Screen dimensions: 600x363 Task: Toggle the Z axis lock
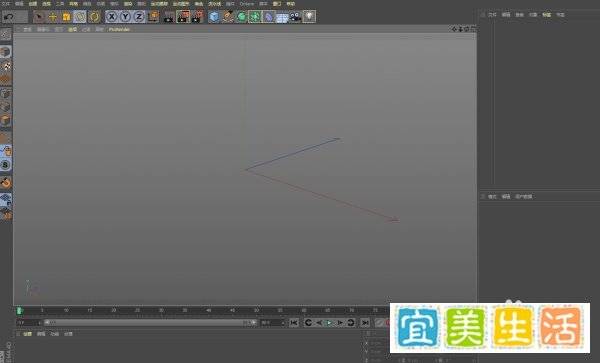tap(139, 17)
